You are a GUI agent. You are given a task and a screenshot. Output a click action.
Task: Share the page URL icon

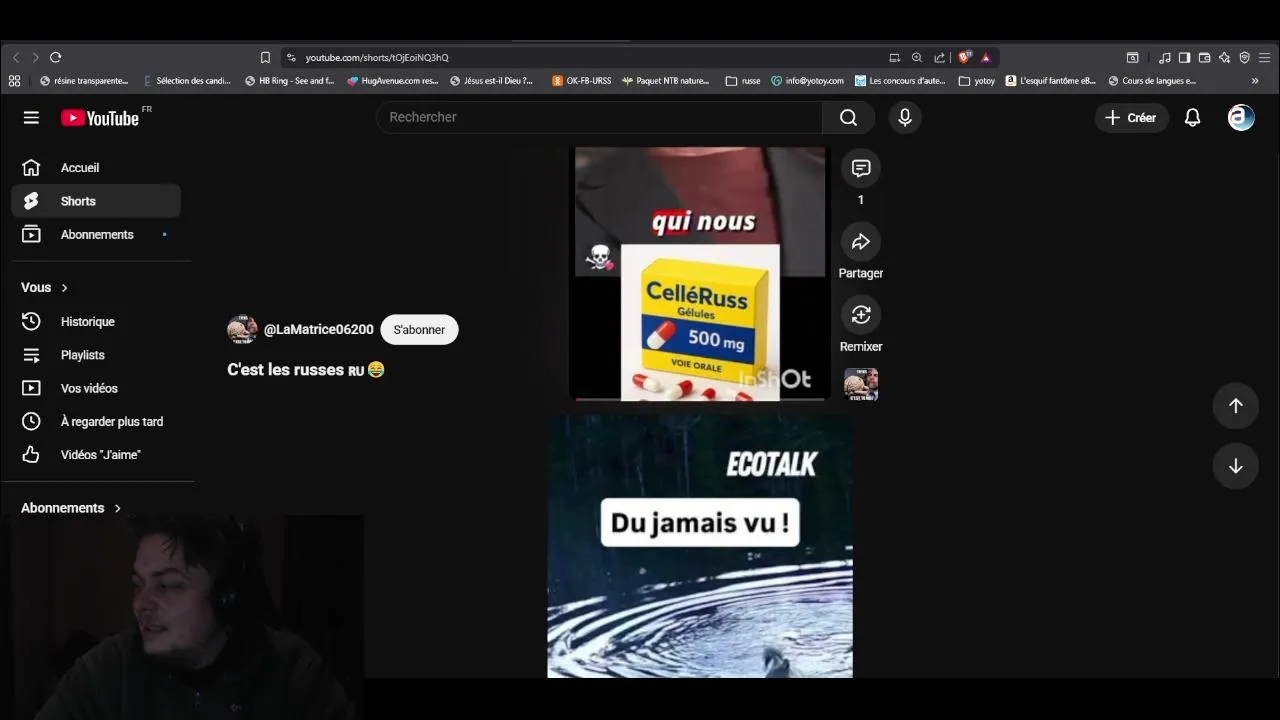[940, 58]
